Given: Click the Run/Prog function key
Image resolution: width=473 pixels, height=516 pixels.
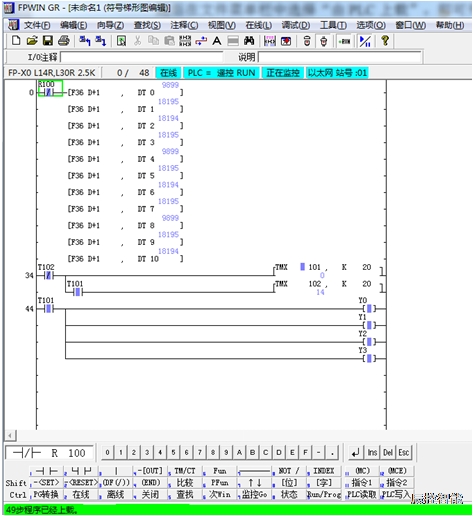Looking at the screenshot, I should coord(324,494).
